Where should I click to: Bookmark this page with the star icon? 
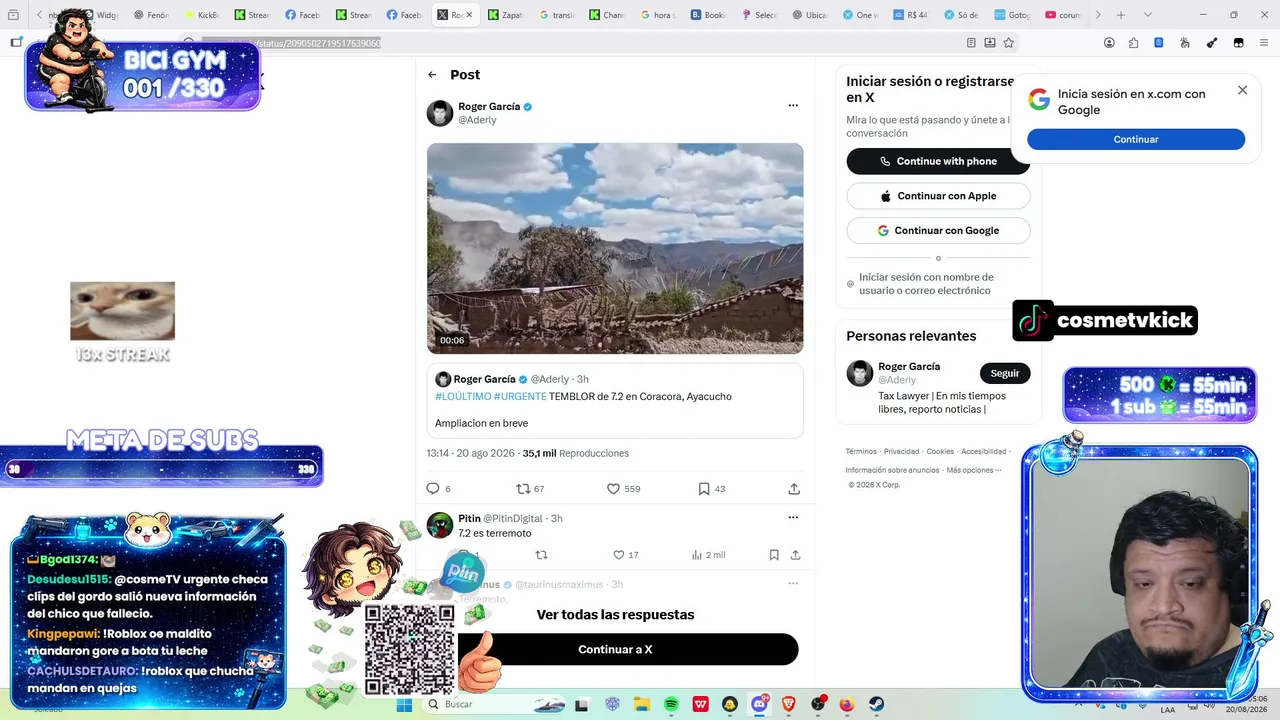point(1009,43)
